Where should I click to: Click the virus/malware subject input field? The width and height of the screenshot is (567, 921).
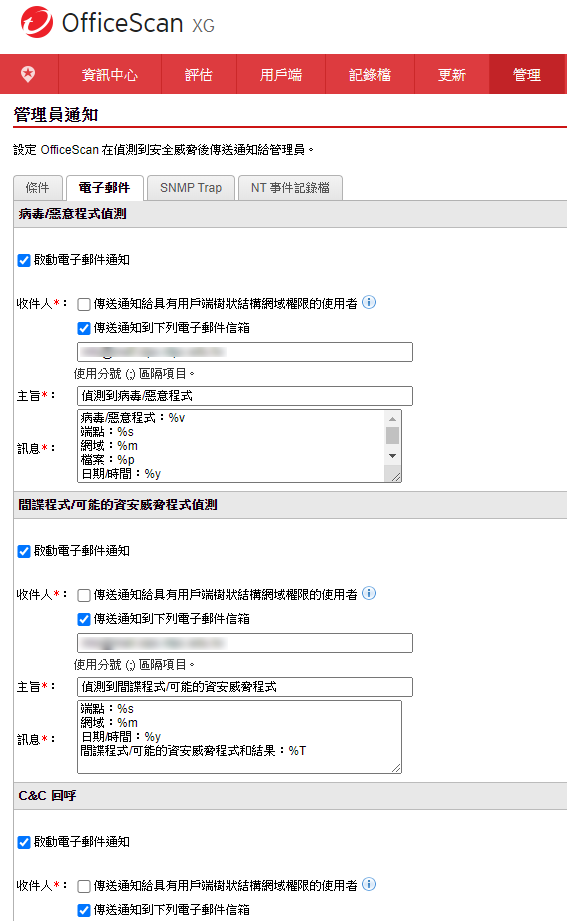click(x=245, y=396)
